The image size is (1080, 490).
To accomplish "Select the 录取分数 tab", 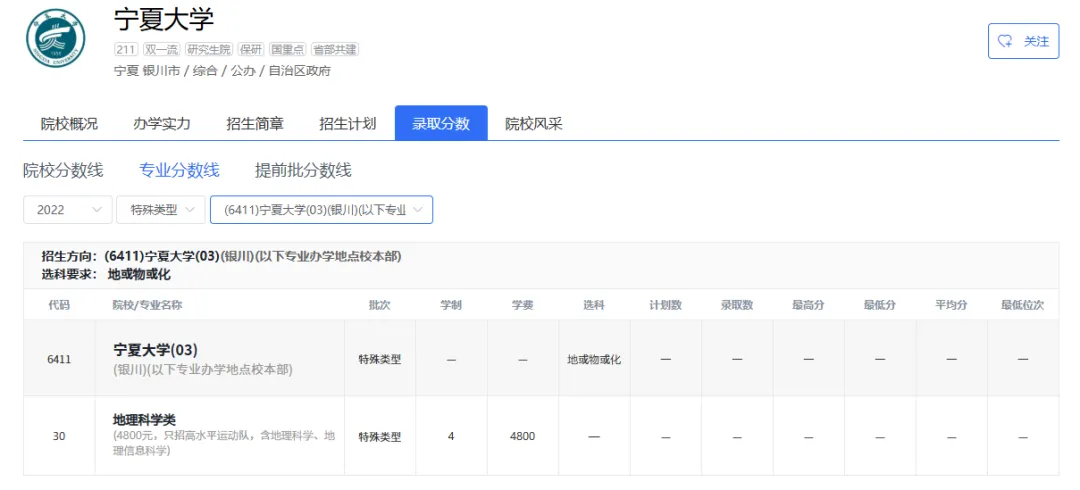I will pos(441,124).
